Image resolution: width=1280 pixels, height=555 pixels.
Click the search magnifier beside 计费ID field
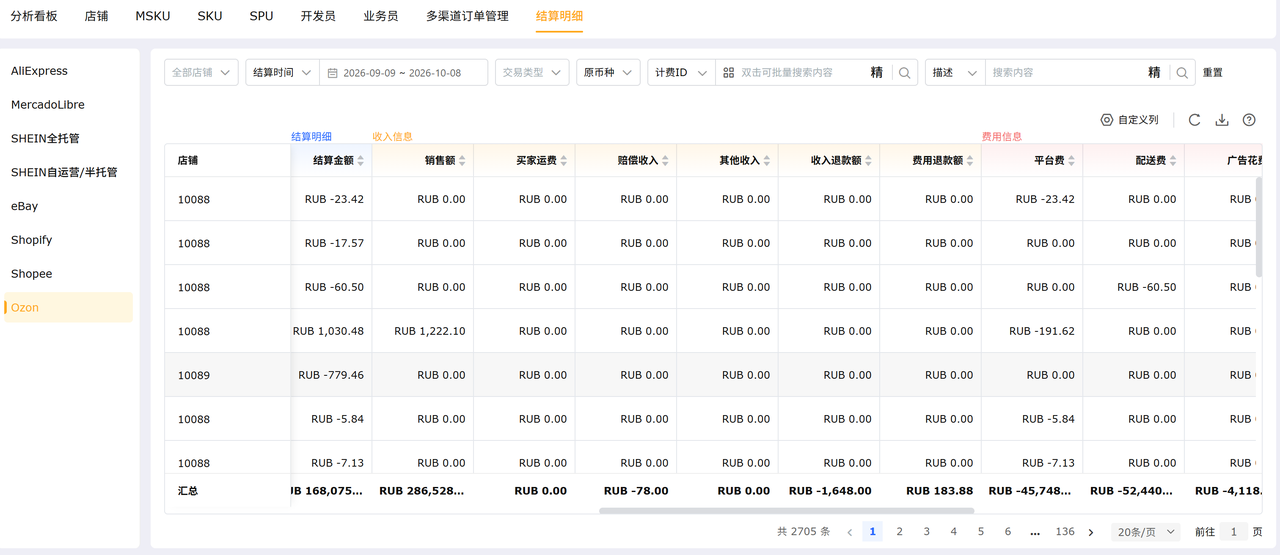905,73
